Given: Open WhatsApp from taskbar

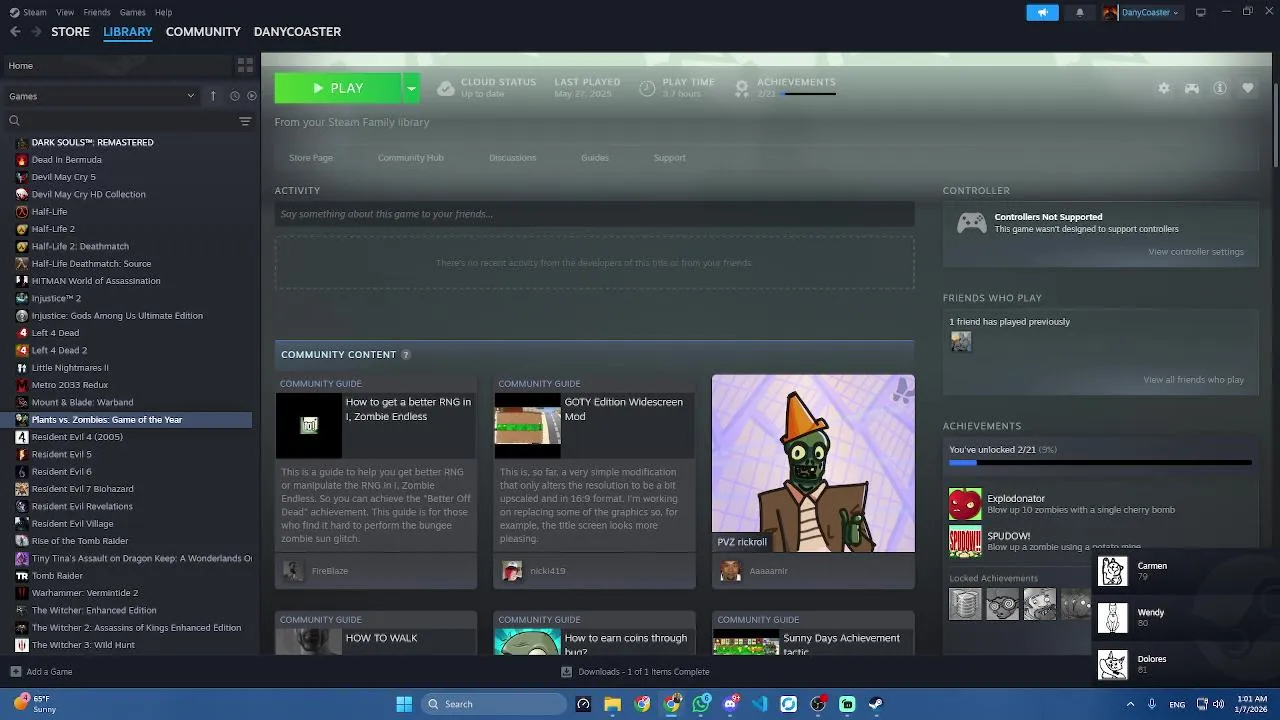Looking at the screenshot, I should 701,704.
